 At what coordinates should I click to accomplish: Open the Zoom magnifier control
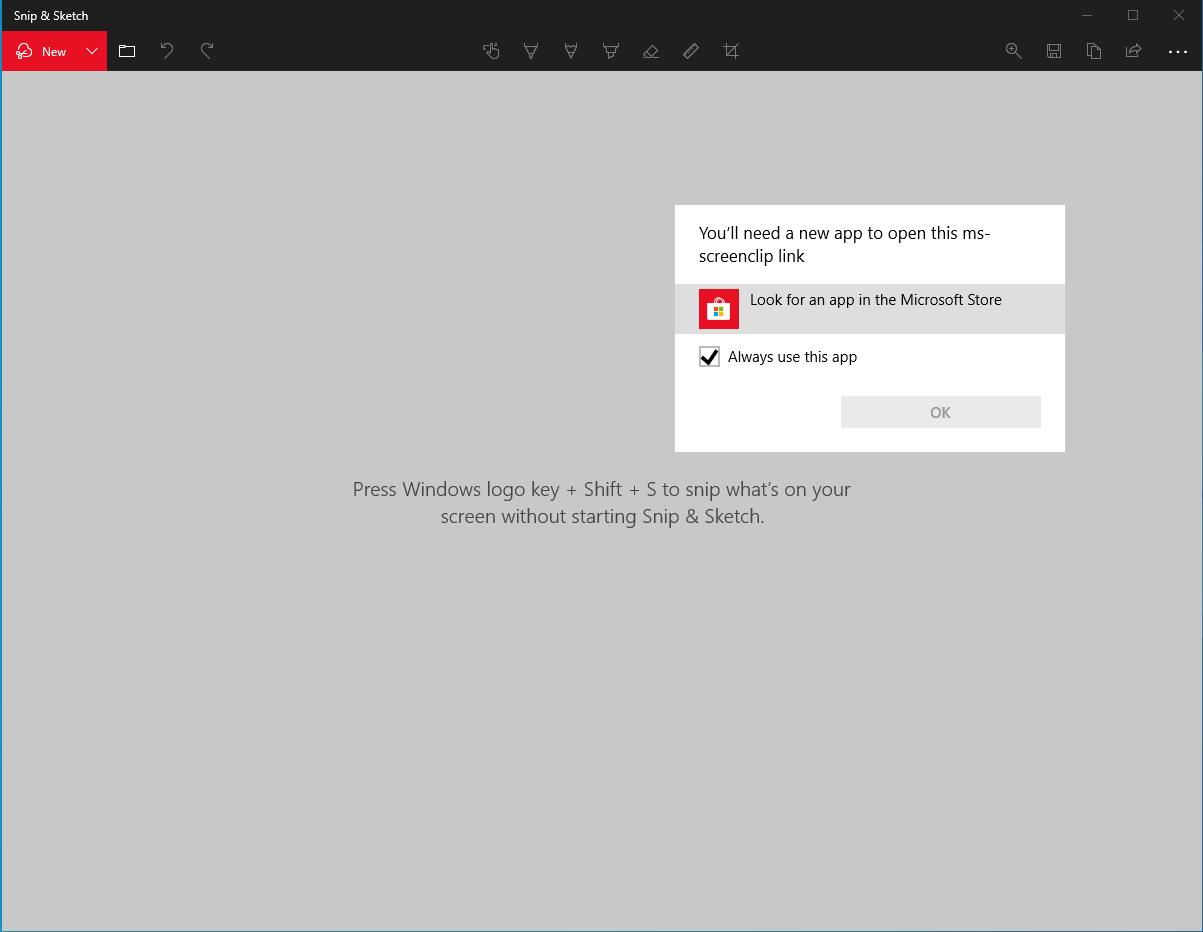(x=1013, y=51)
